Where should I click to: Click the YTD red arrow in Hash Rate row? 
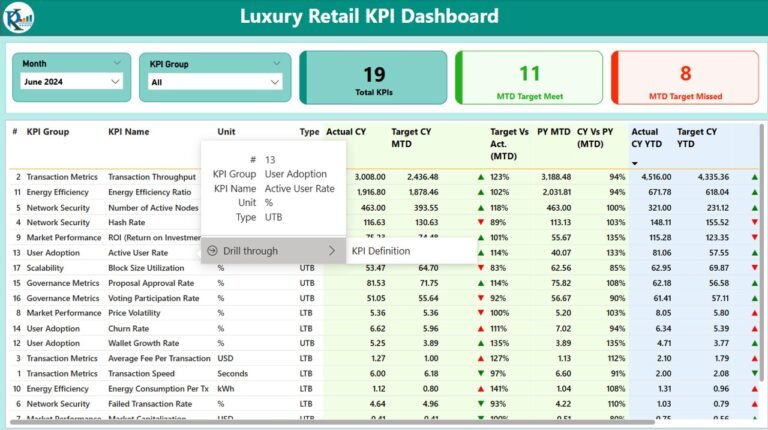(x=755, y=222)
